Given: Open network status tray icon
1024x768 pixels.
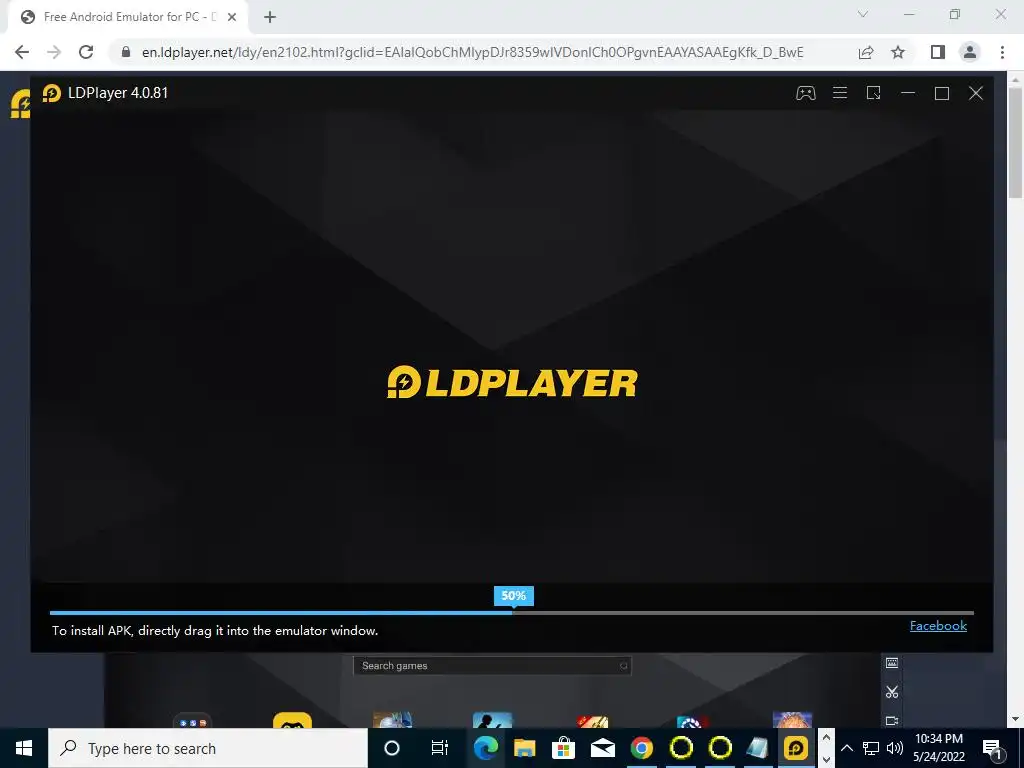Looking at the screenshot, I should [x=871, y=748].
